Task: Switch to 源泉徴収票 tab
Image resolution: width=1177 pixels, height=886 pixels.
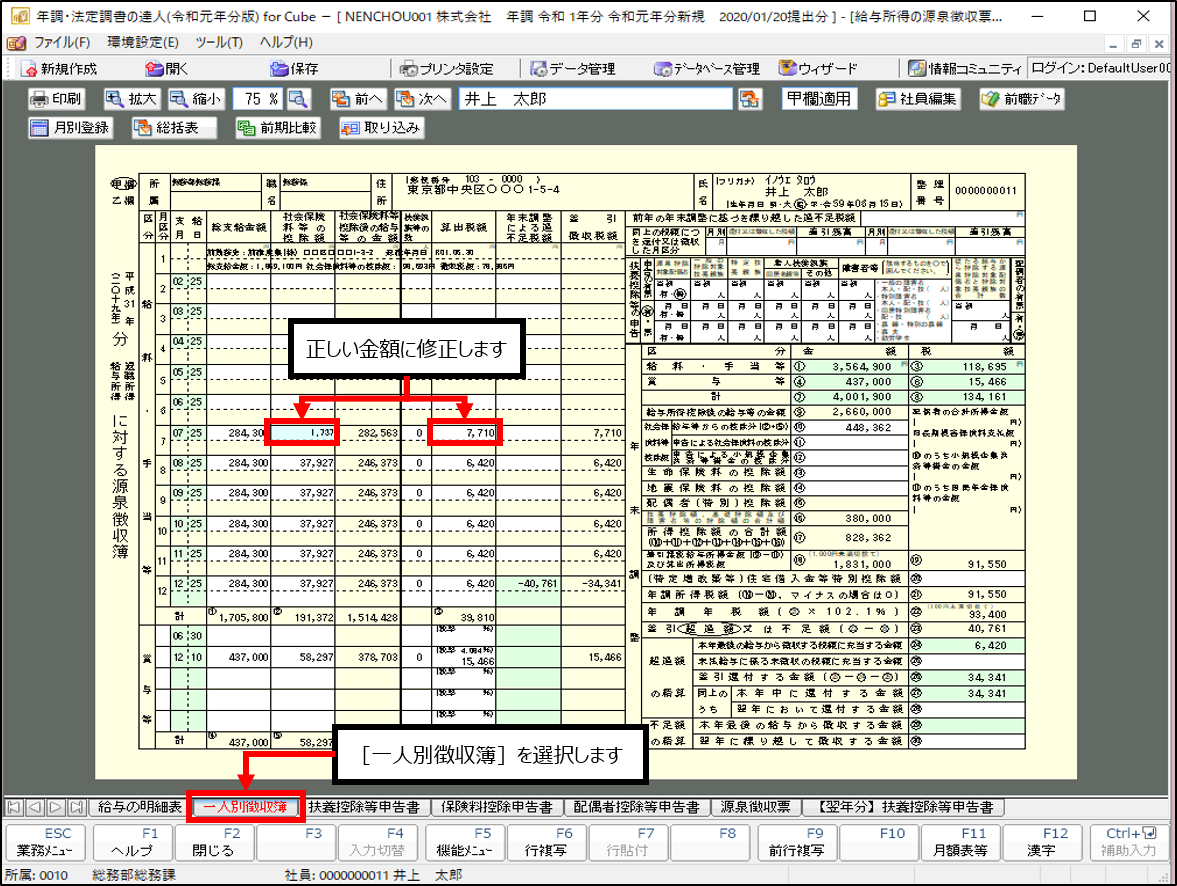Action: click(x=755, y=807)
